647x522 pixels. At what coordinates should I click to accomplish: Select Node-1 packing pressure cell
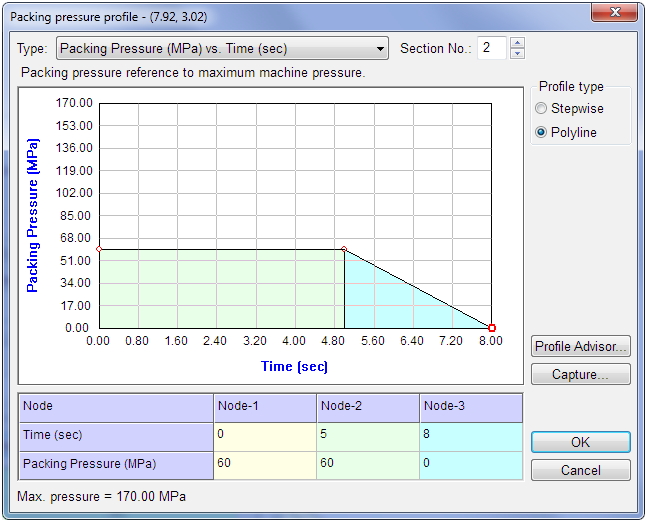[265, 465]
